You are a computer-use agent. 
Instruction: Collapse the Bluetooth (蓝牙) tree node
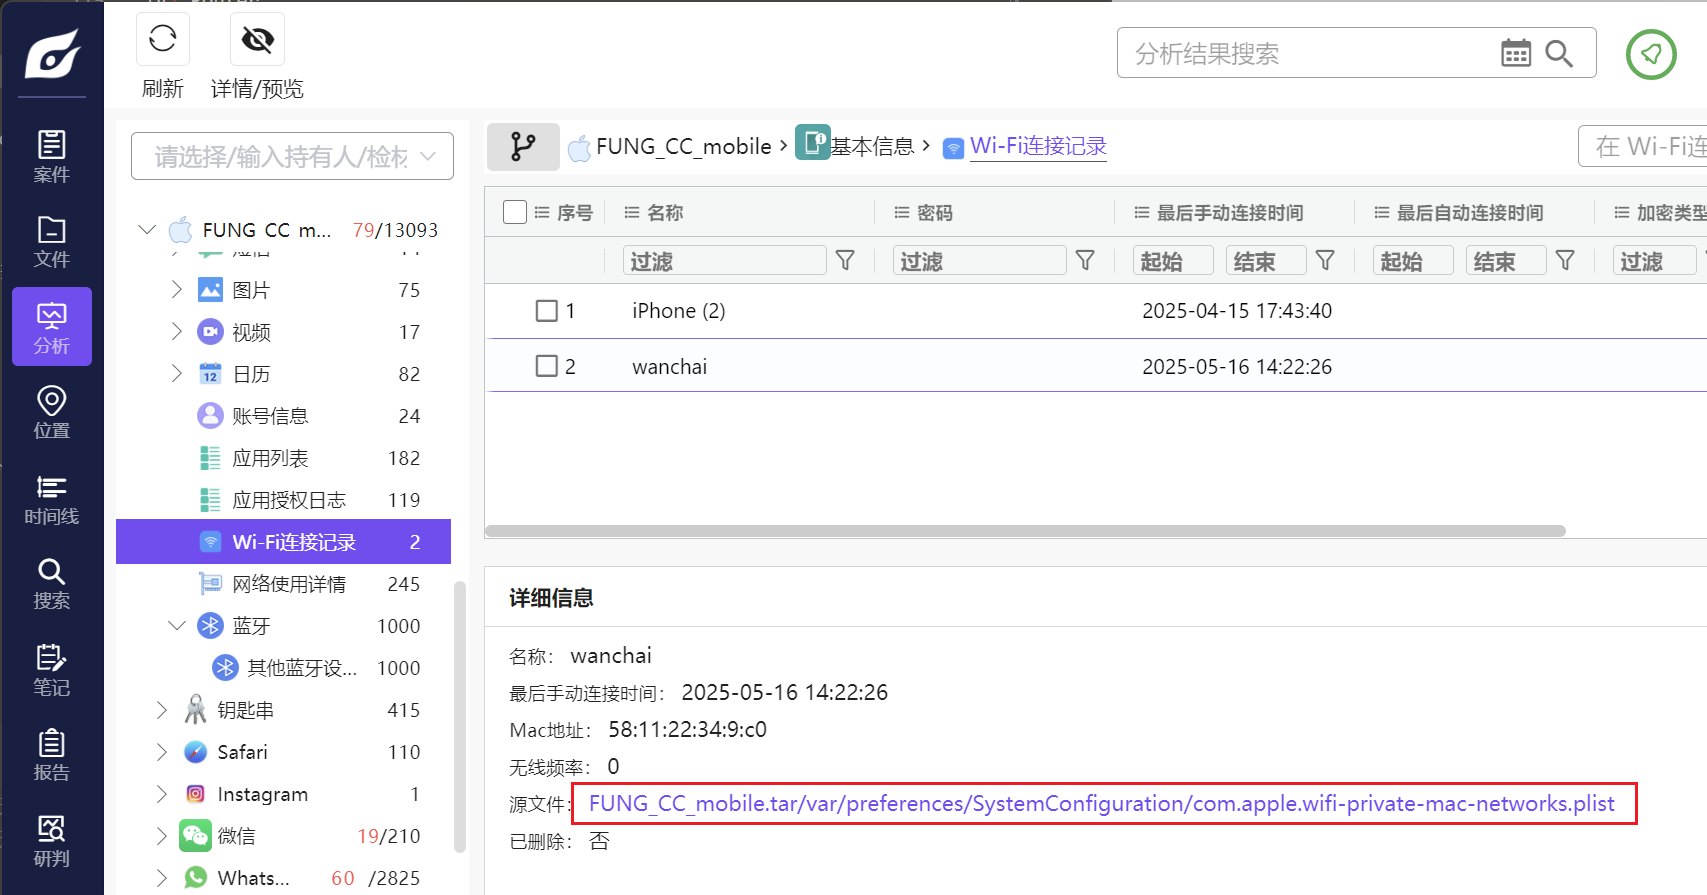(177, 626)
